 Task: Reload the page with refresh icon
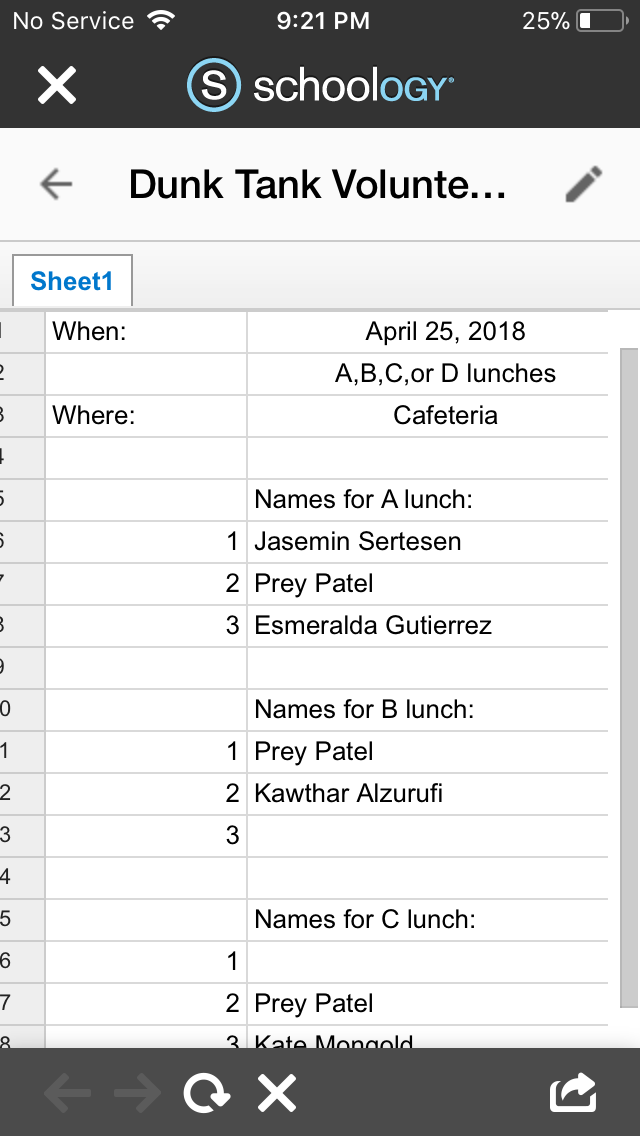point(206,1093)
